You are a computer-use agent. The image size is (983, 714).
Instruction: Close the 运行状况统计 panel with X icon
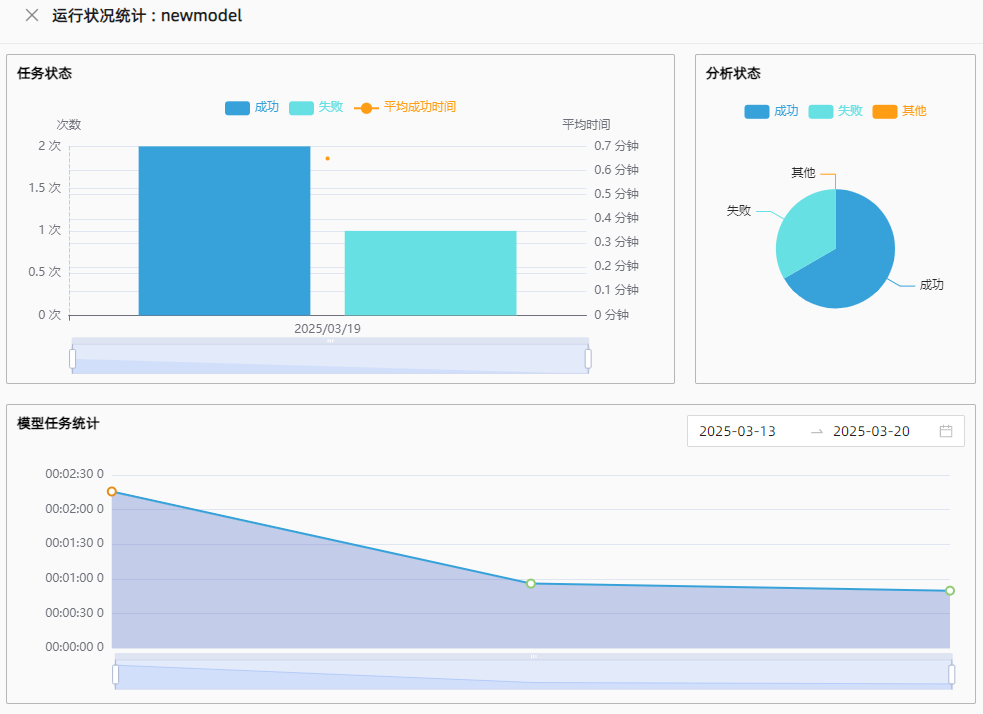tap(31, 16)
